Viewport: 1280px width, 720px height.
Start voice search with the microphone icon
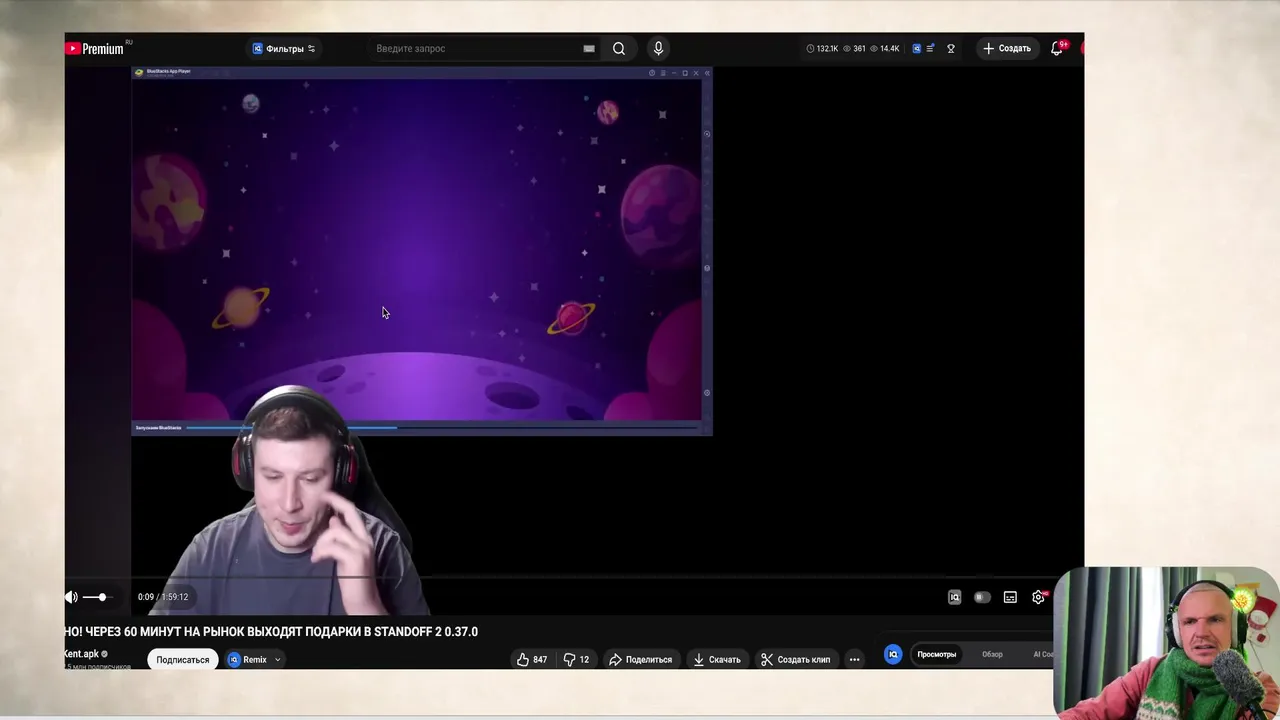(658, 48)
